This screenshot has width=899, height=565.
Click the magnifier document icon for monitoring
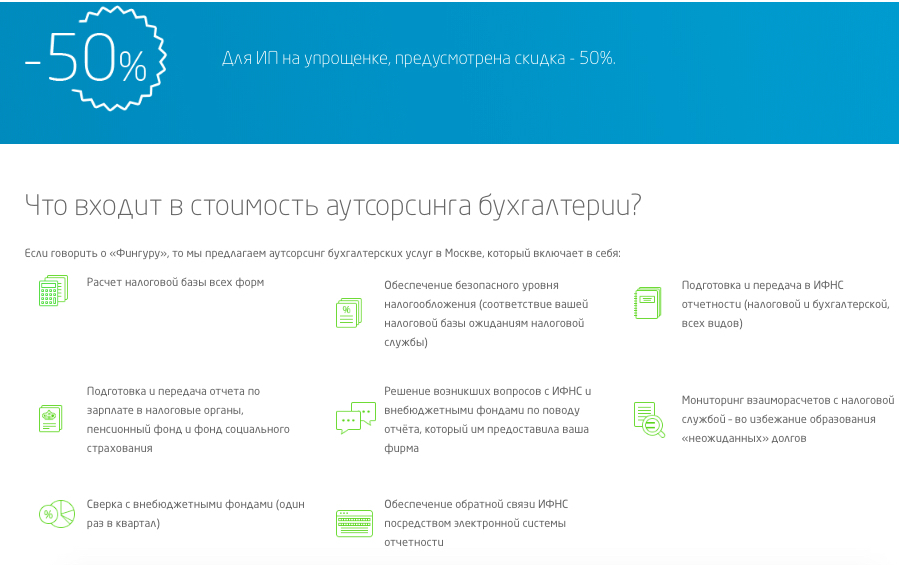[x=648, y=418]
